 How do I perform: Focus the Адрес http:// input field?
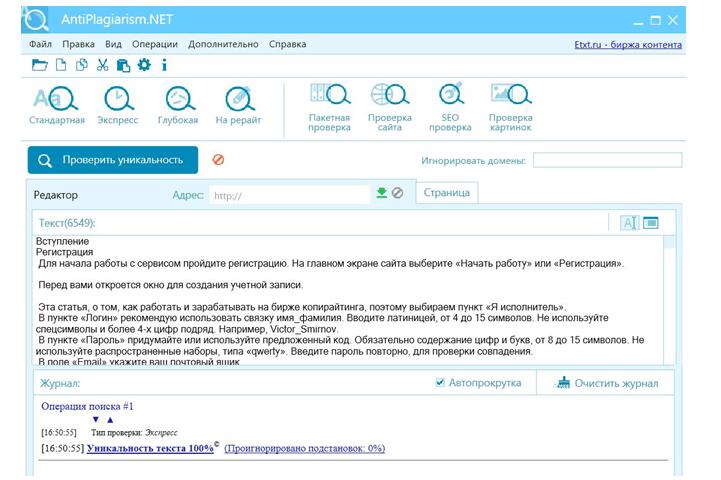tap(290, 195)
